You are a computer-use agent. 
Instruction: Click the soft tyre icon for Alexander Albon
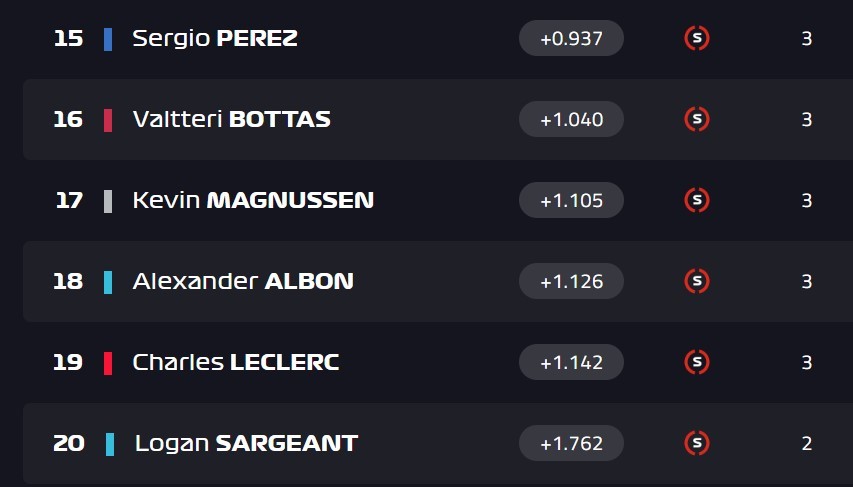[697, 281]
